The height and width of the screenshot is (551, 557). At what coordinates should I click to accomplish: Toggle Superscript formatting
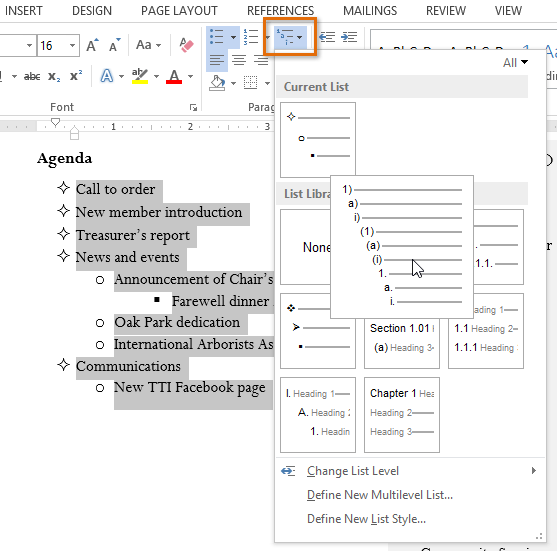click(x=76, y=76)
